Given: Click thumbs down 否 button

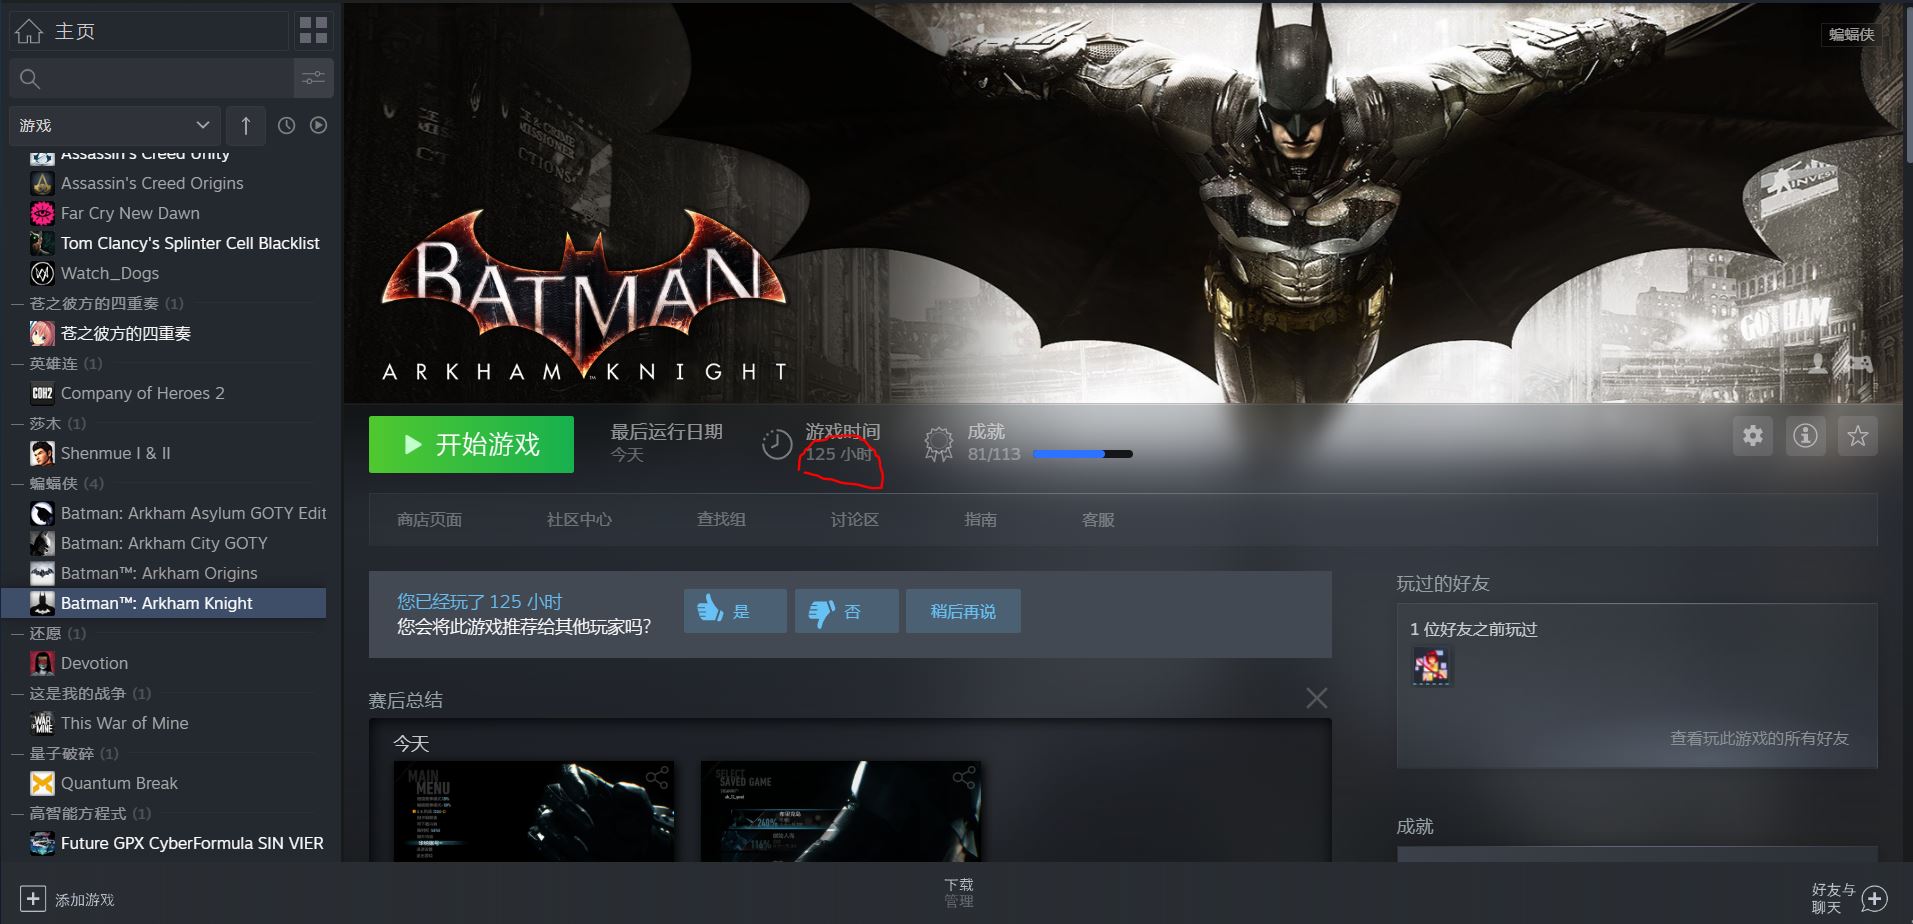Looking at the screenshot, I should (846, 611).
